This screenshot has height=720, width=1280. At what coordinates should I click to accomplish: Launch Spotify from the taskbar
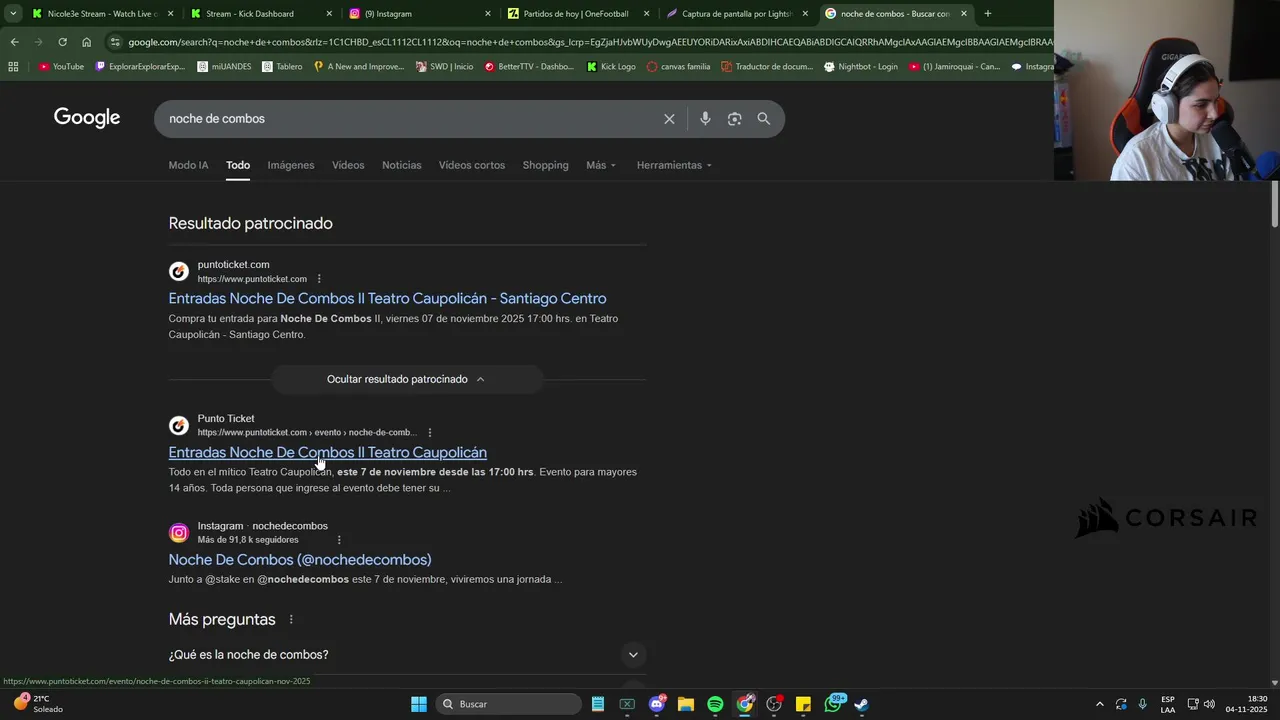tap(715, 704)
